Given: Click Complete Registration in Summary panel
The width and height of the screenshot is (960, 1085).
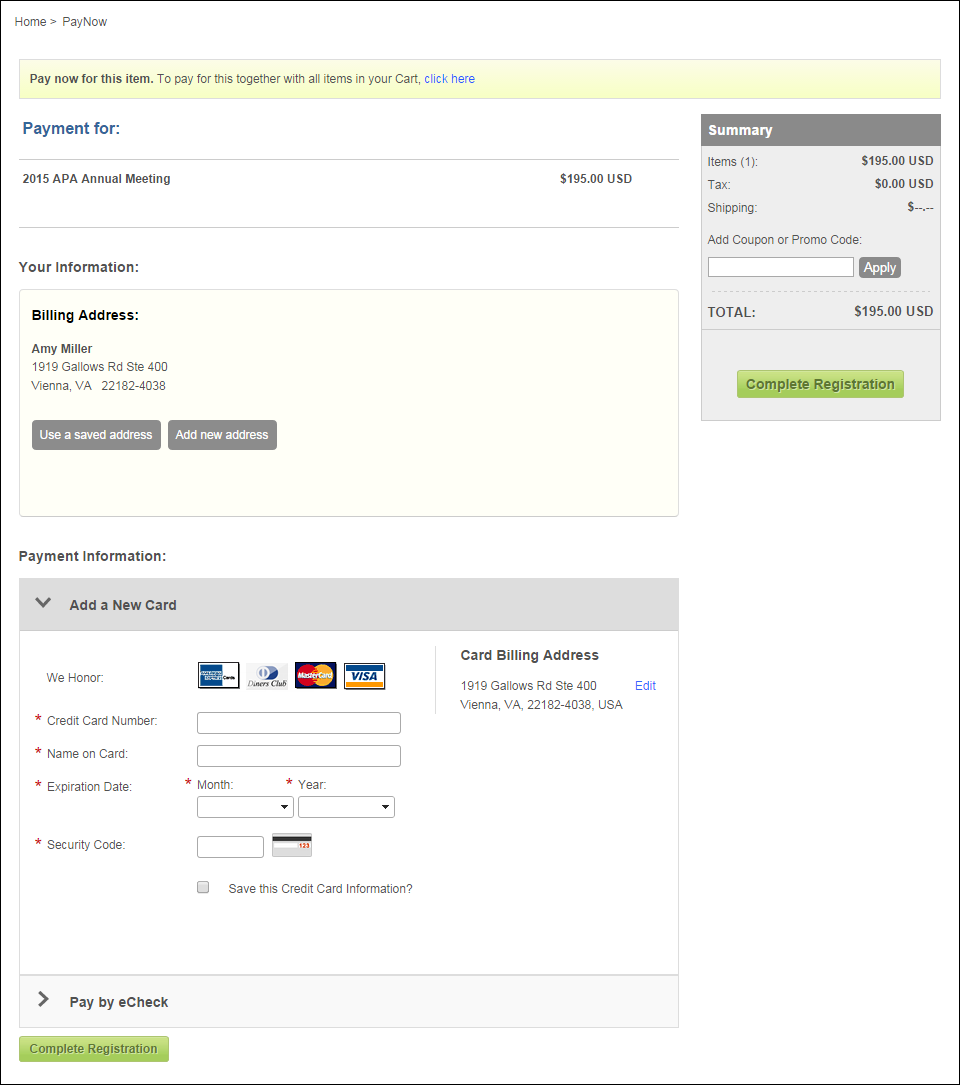Looking at the screenshot, I should coord(820,384).
